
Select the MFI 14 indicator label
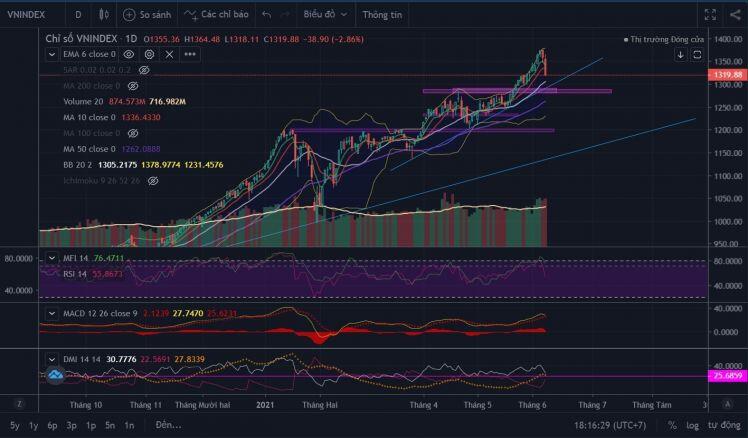tap(75, 258)
